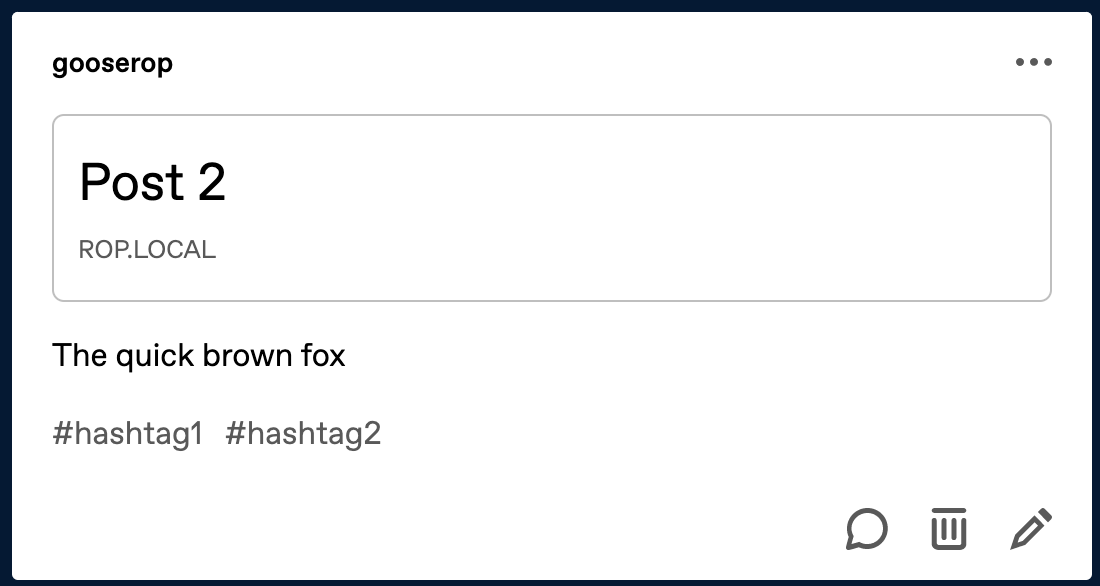
Task: Click the word "The" starting the post body
Action: pos(73,355)
